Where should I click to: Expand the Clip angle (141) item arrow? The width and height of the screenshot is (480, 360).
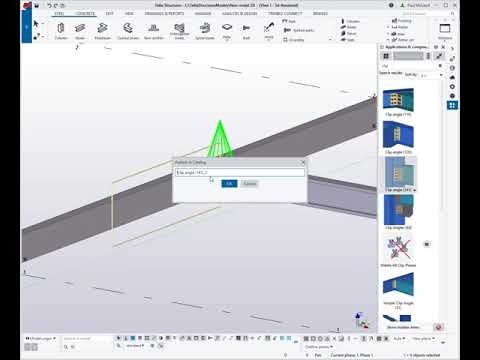coord(415,190)
